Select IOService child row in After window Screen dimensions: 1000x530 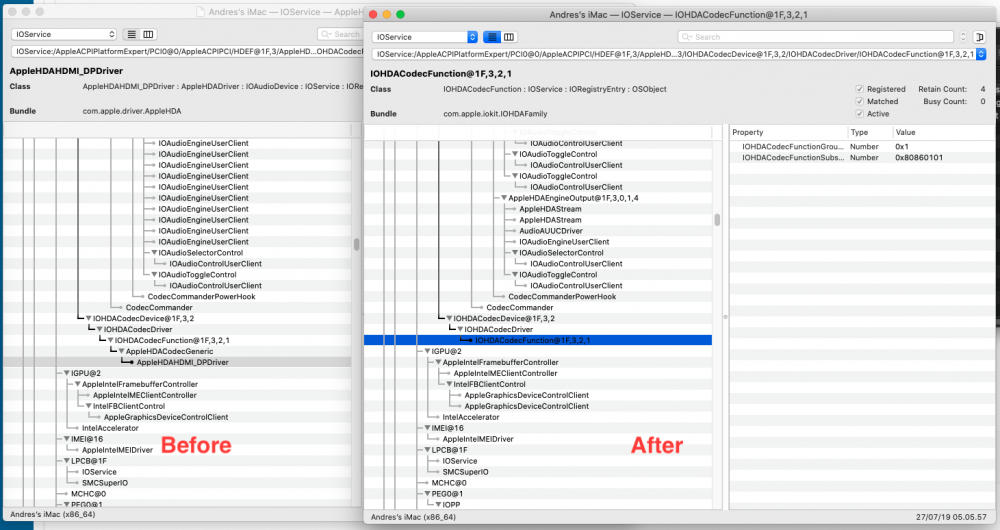click(x=460, y=461)
